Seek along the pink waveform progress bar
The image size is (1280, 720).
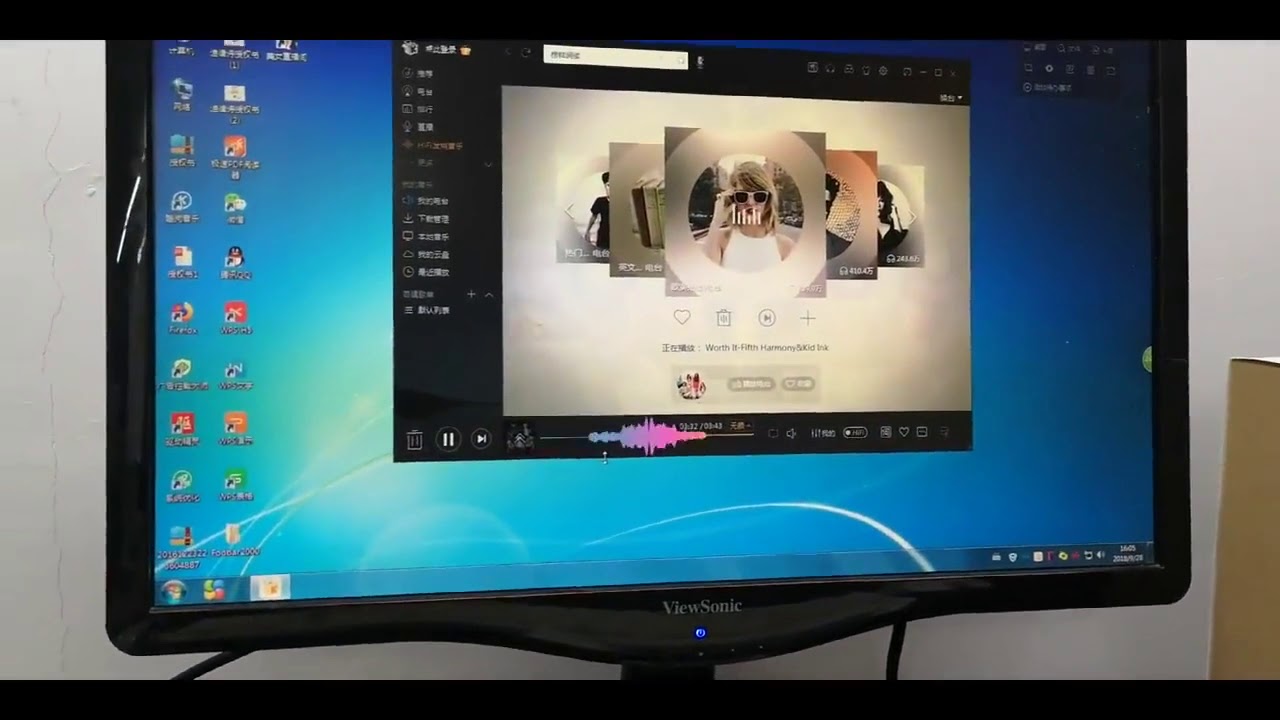pos(646,436)
